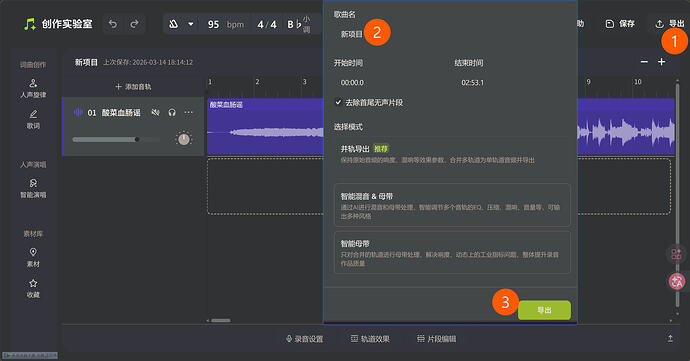Screen dimensions: 690x361
Task: Click bar 10 on the timeline ruler
Action: tap(637, 82)
